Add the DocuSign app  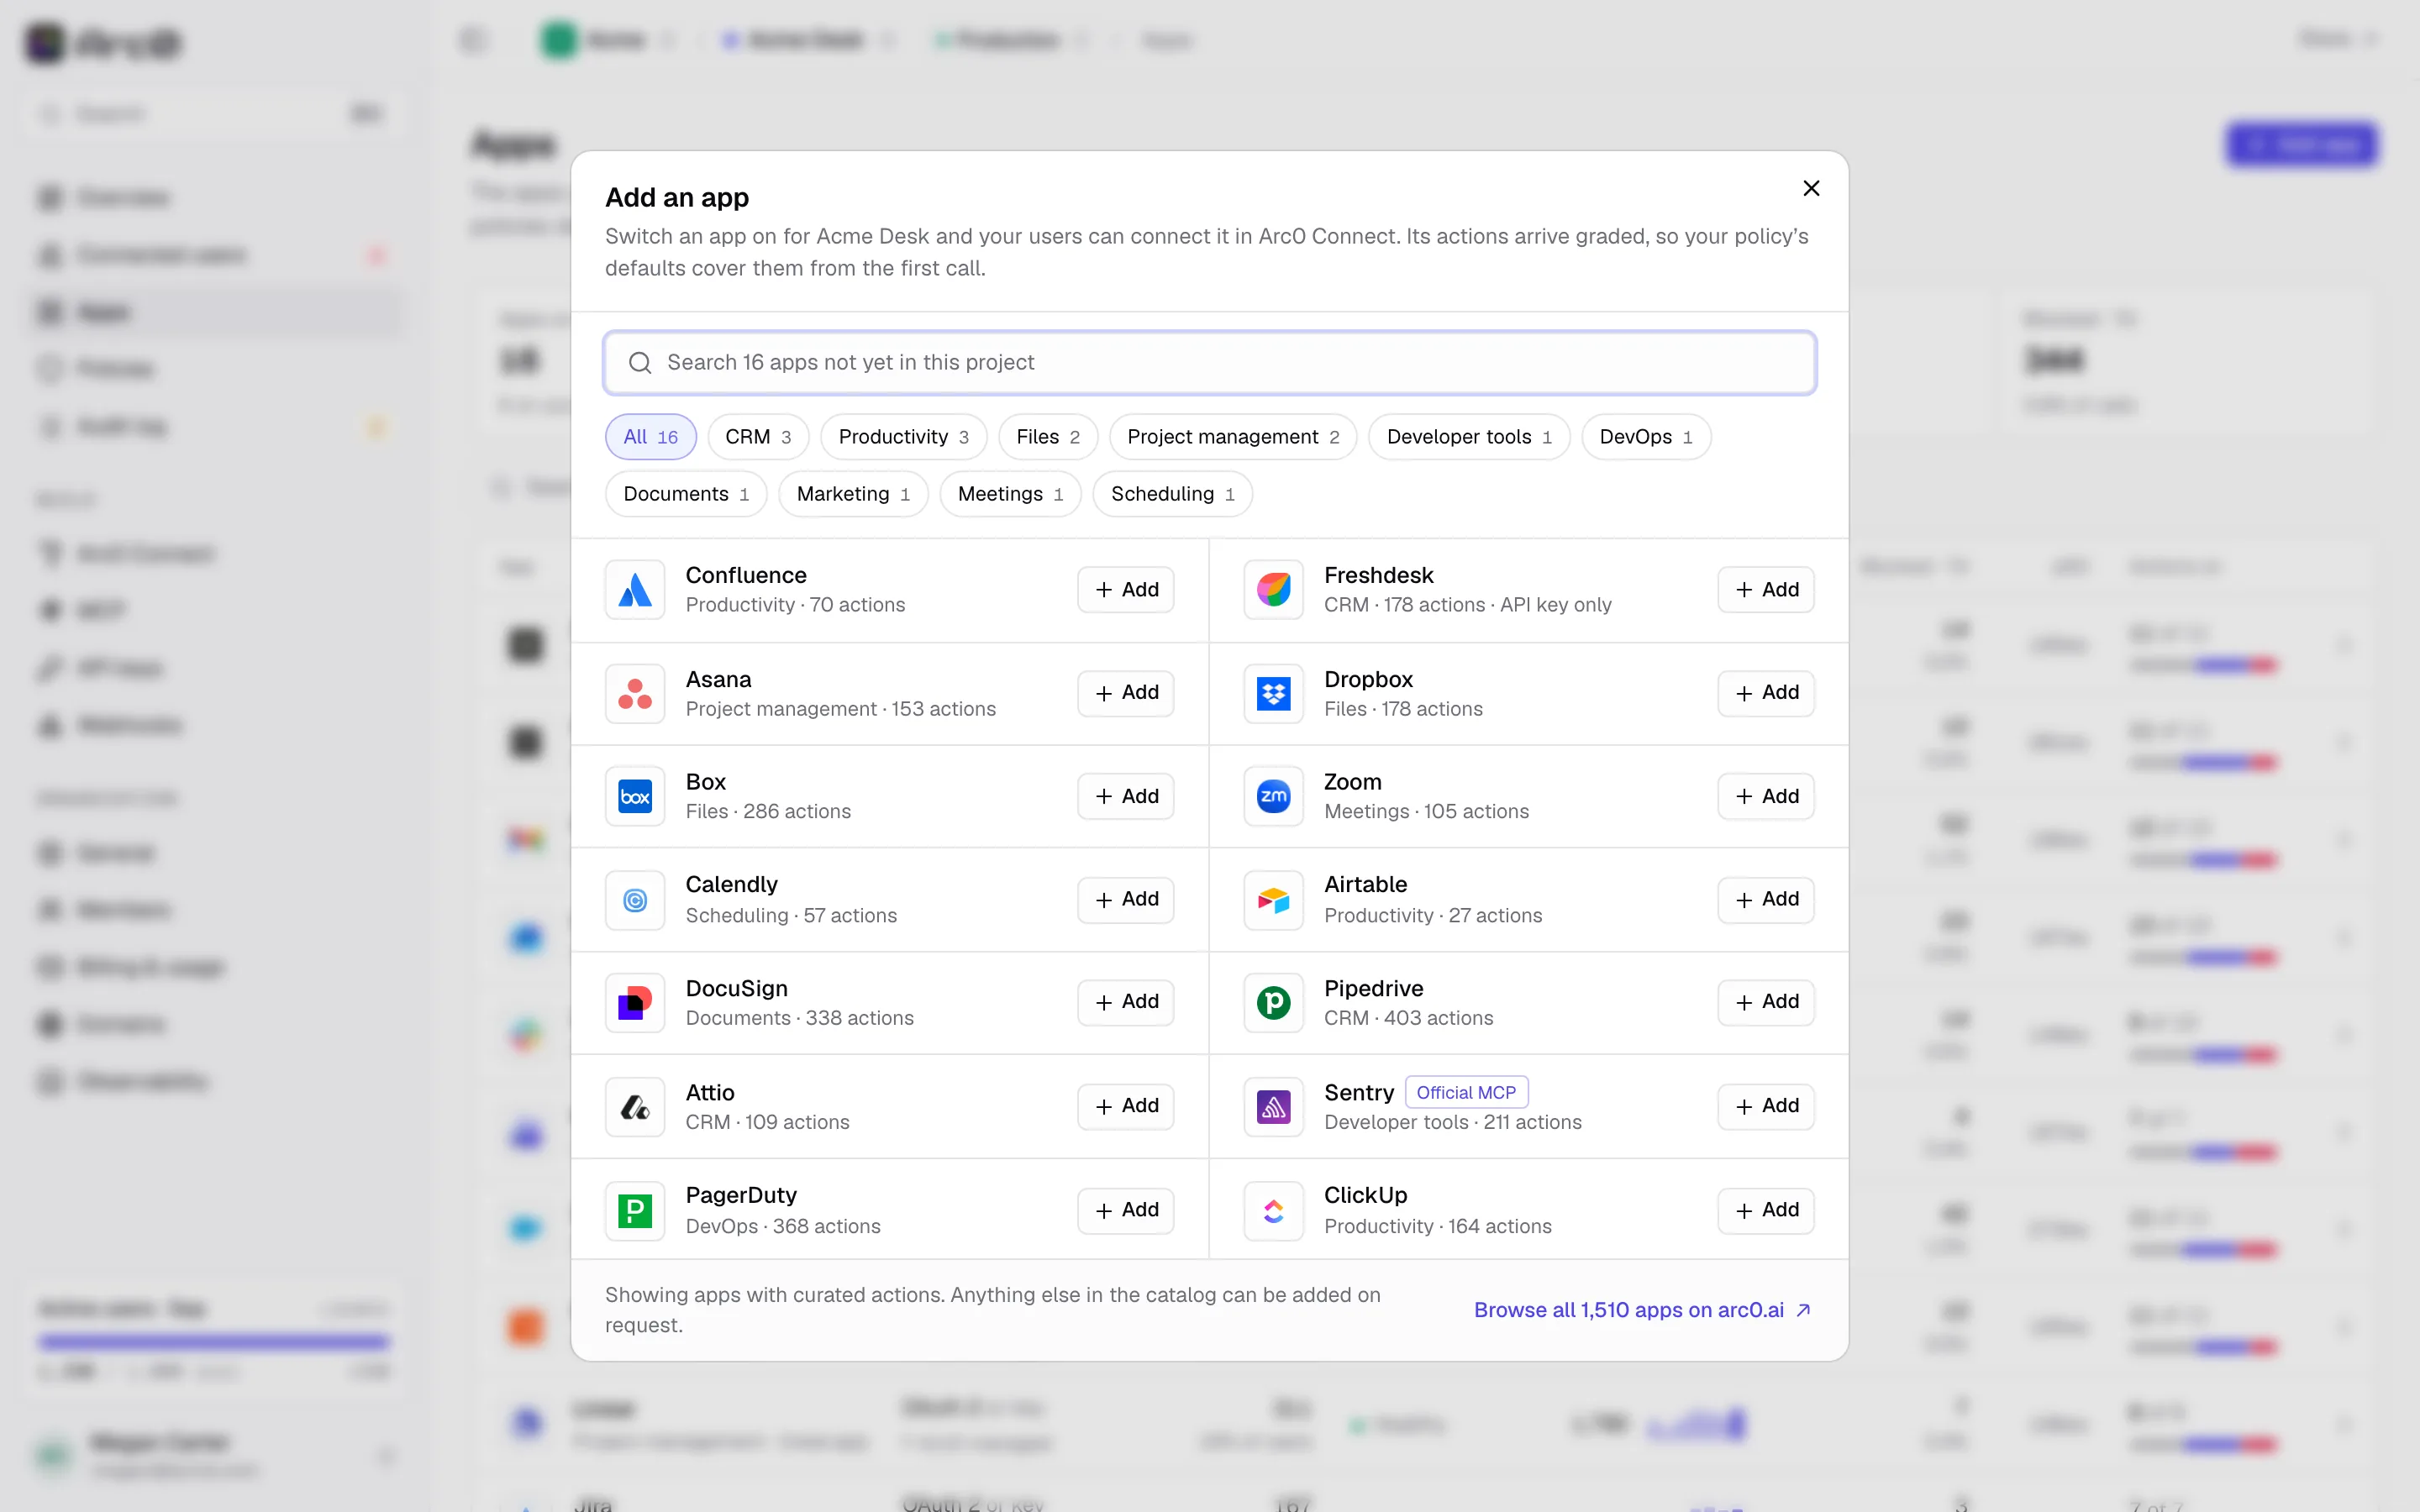1126,1002
